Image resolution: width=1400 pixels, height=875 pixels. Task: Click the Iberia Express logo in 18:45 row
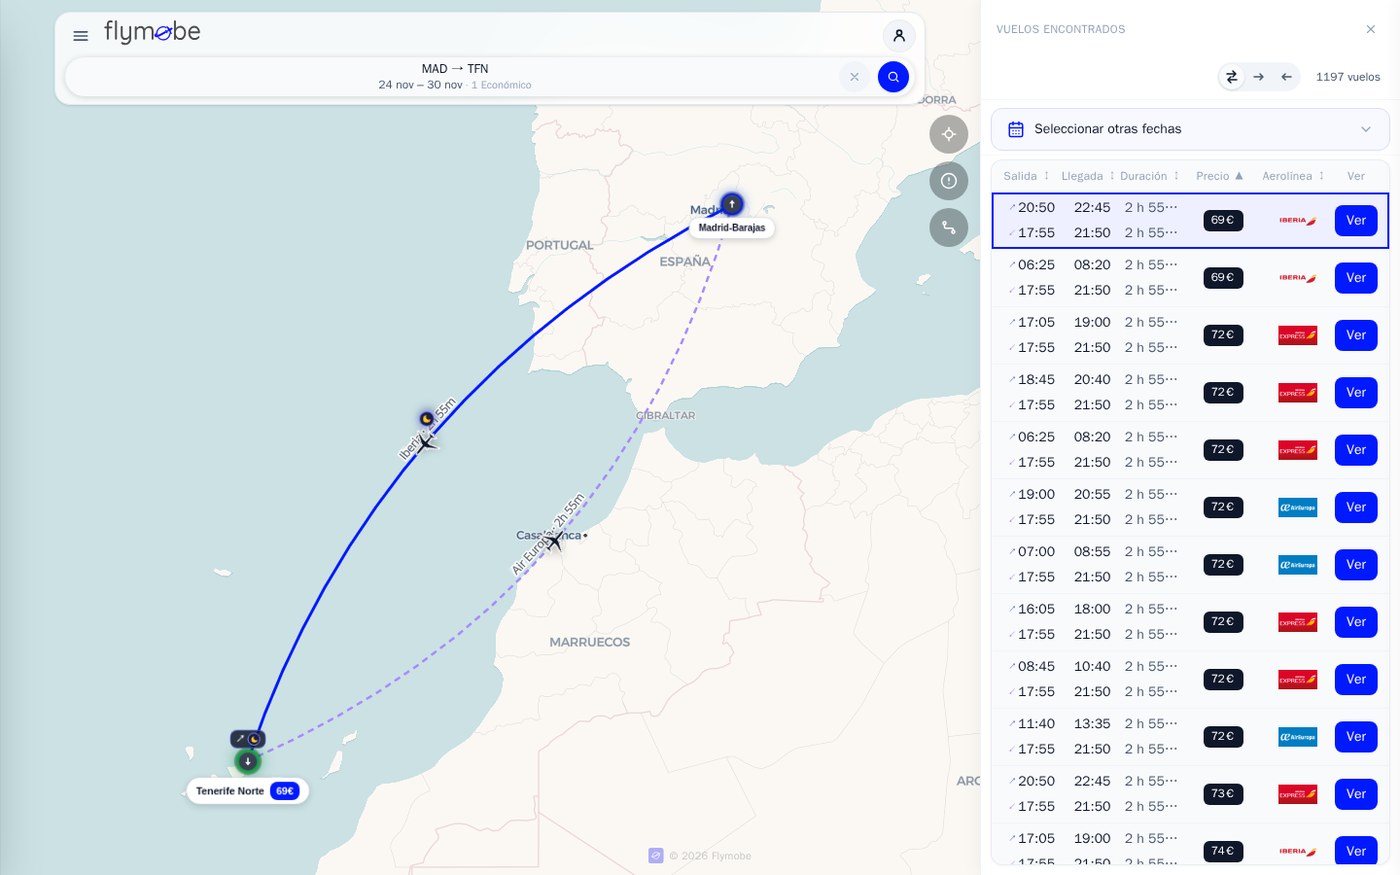(1298, 393)
